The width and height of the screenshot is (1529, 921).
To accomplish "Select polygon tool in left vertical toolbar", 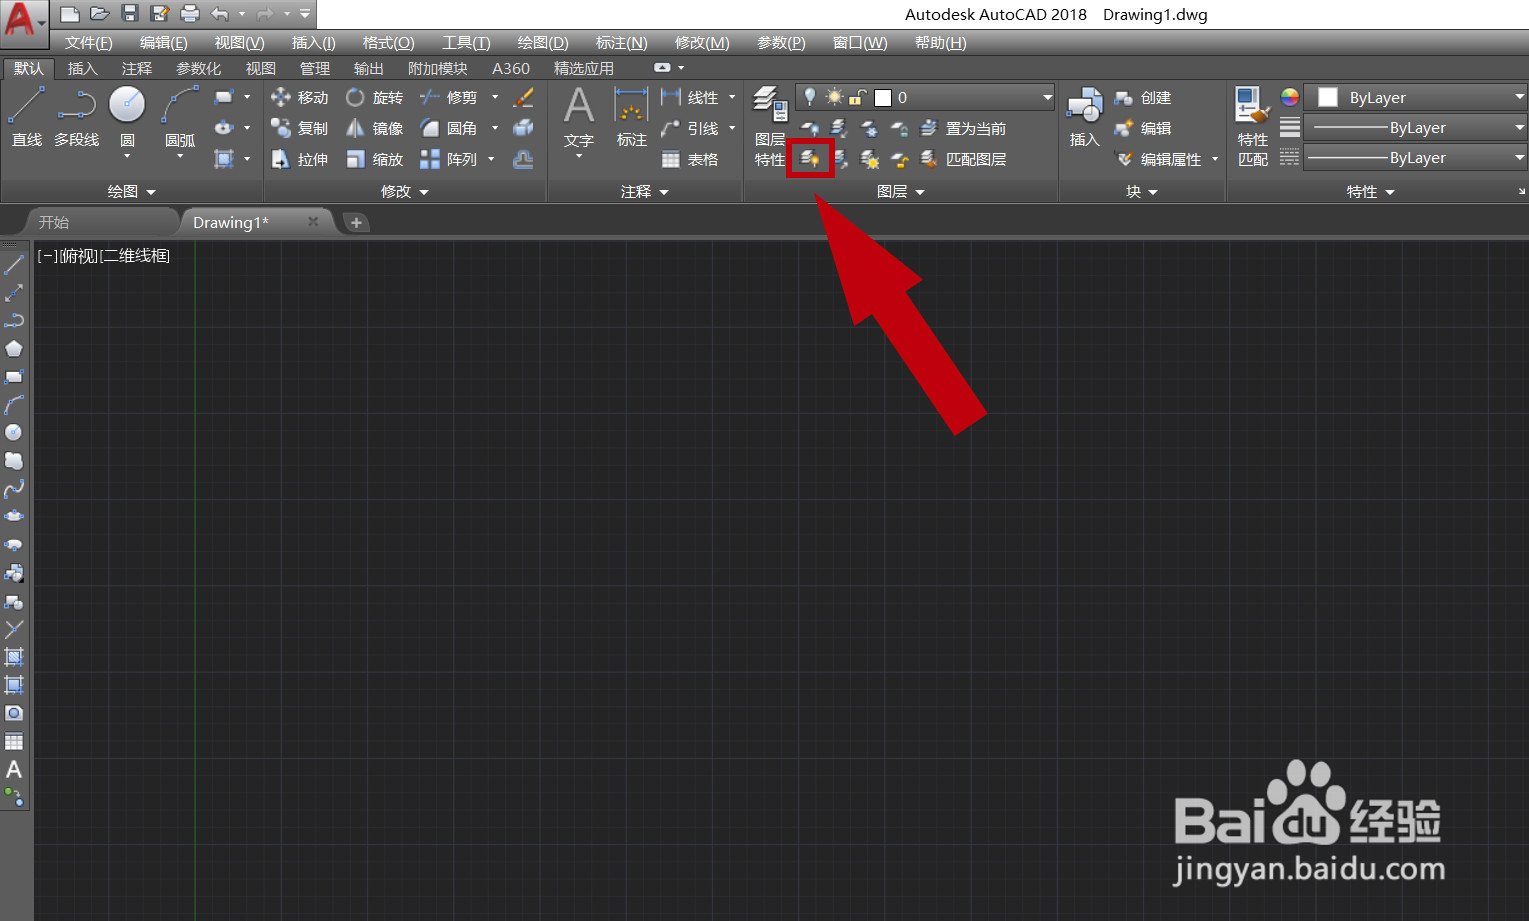I will coord(14,349).
